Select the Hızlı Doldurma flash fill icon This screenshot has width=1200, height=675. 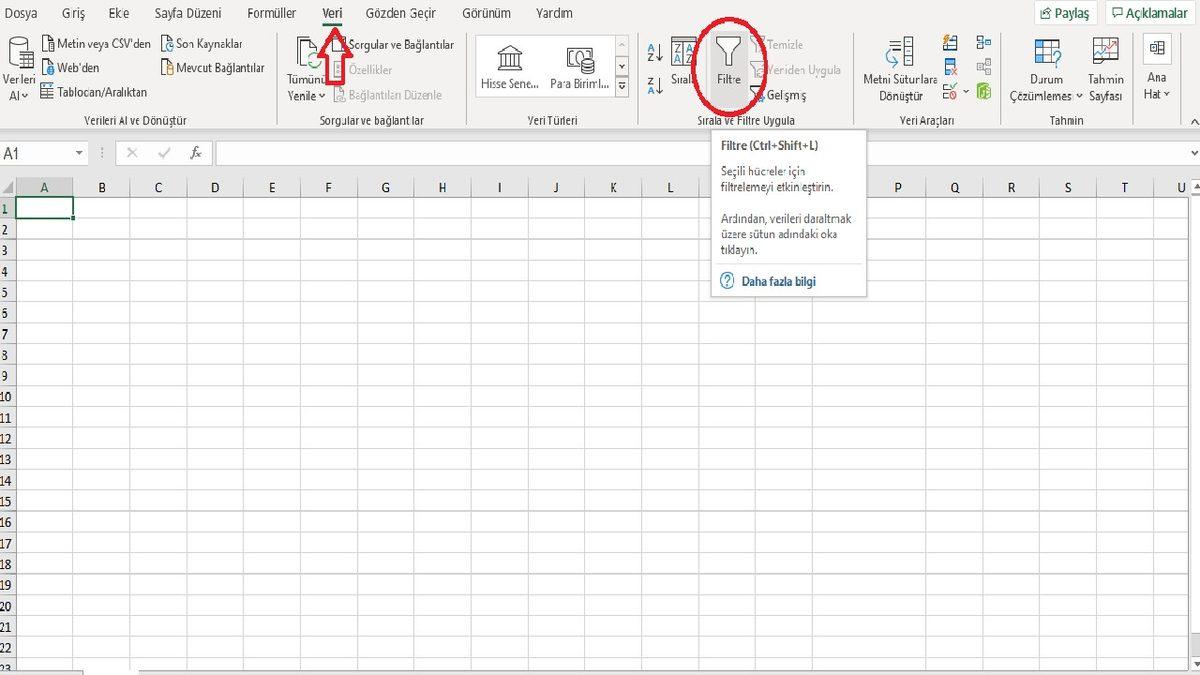tap(950, 42)
